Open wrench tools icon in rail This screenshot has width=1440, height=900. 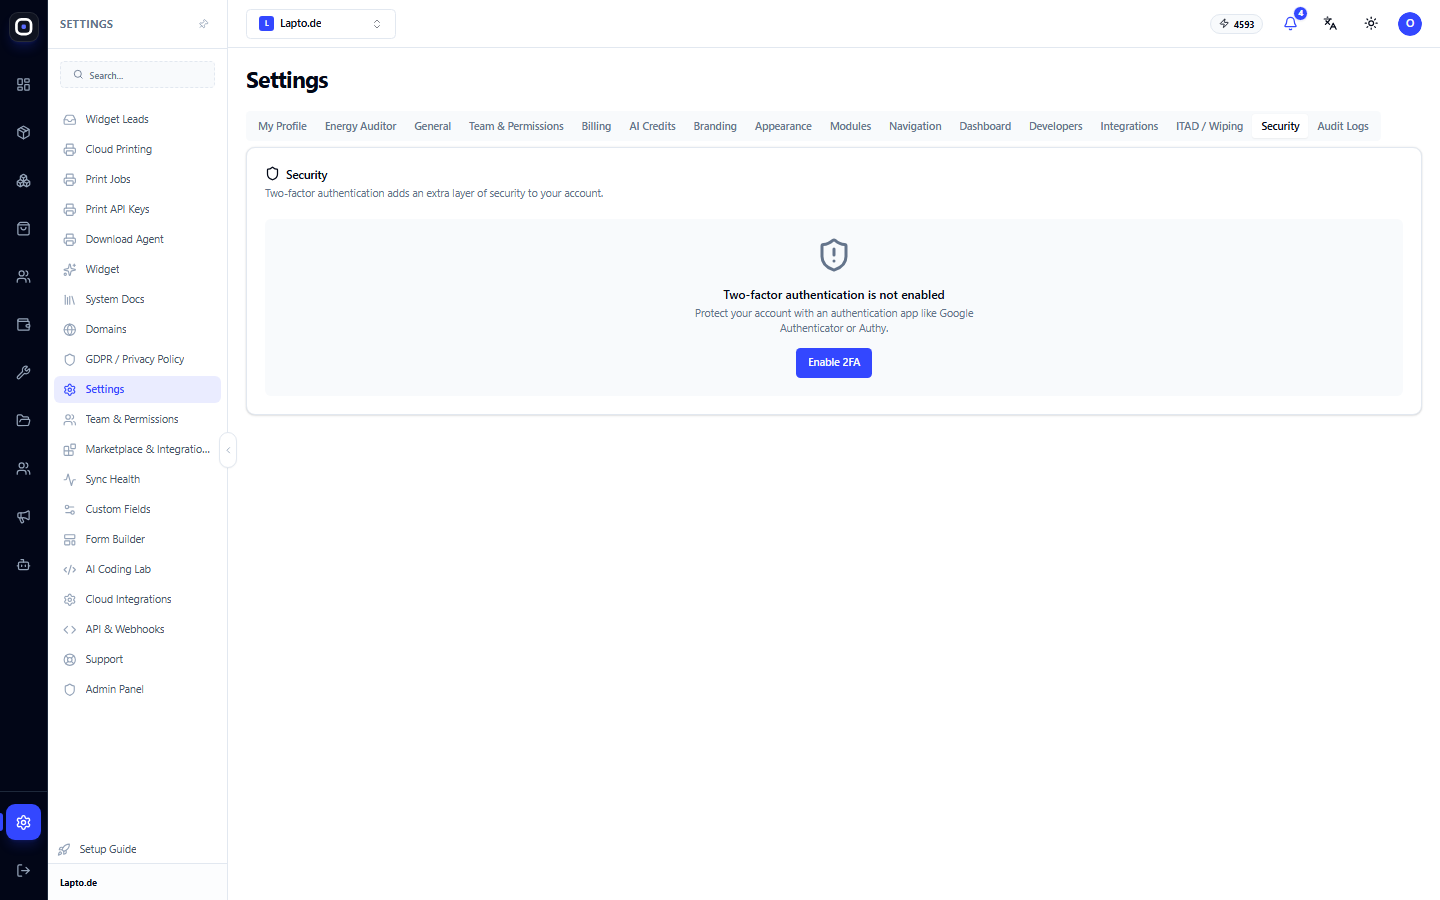(x=24, y=373)
